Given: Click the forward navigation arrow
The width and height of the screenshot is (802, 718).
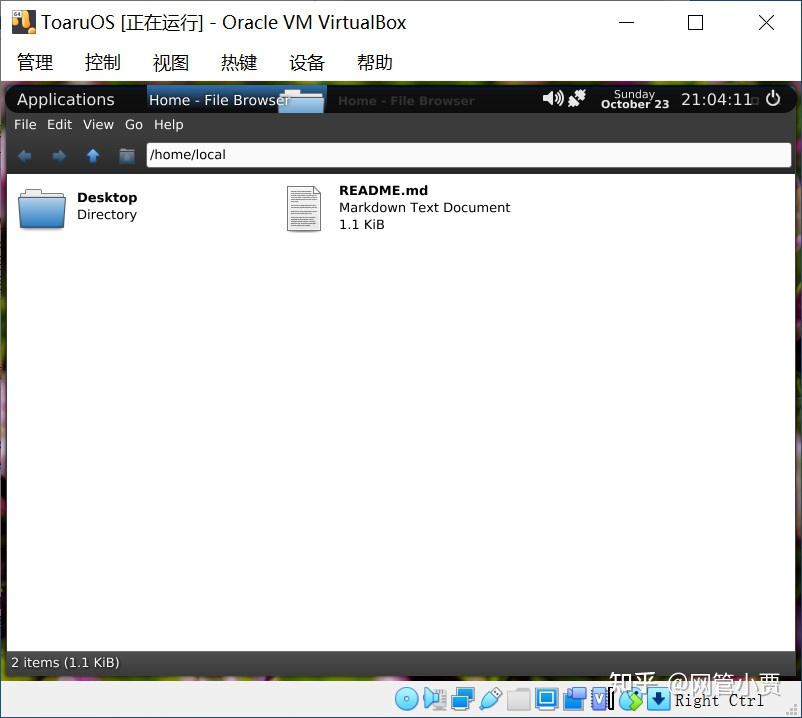Looking at the screenshot, I should point(59,155).
